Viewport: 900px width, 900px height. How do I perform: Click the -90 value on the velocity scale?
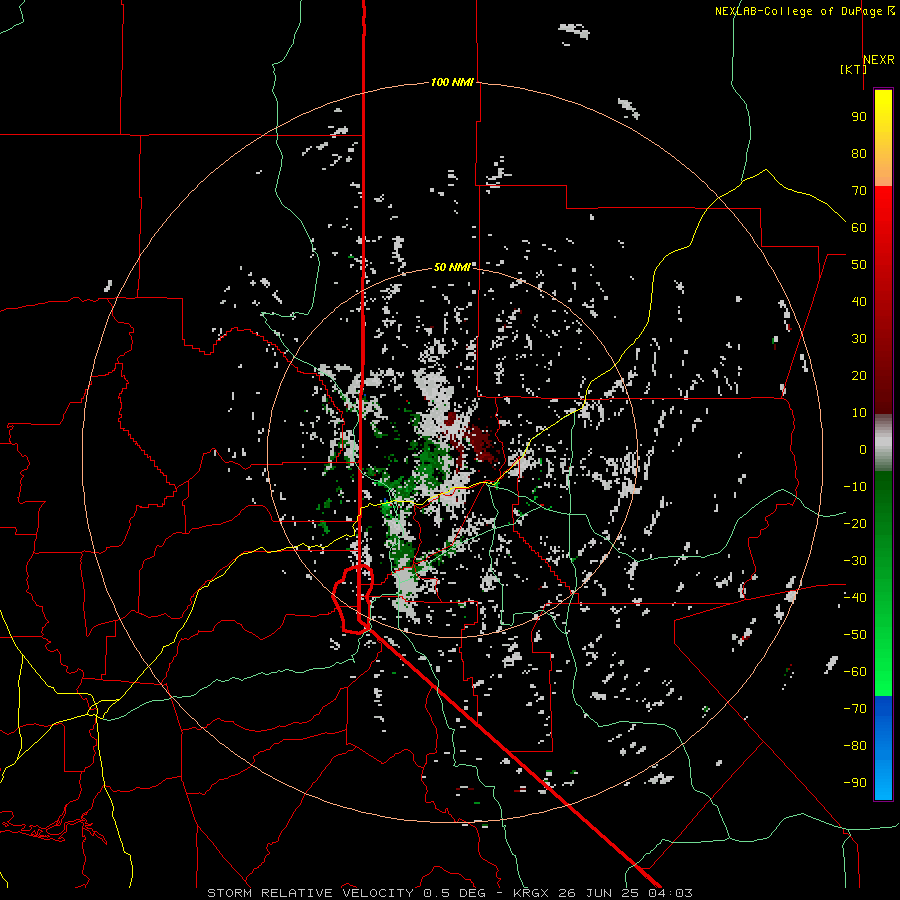(855, 783)
